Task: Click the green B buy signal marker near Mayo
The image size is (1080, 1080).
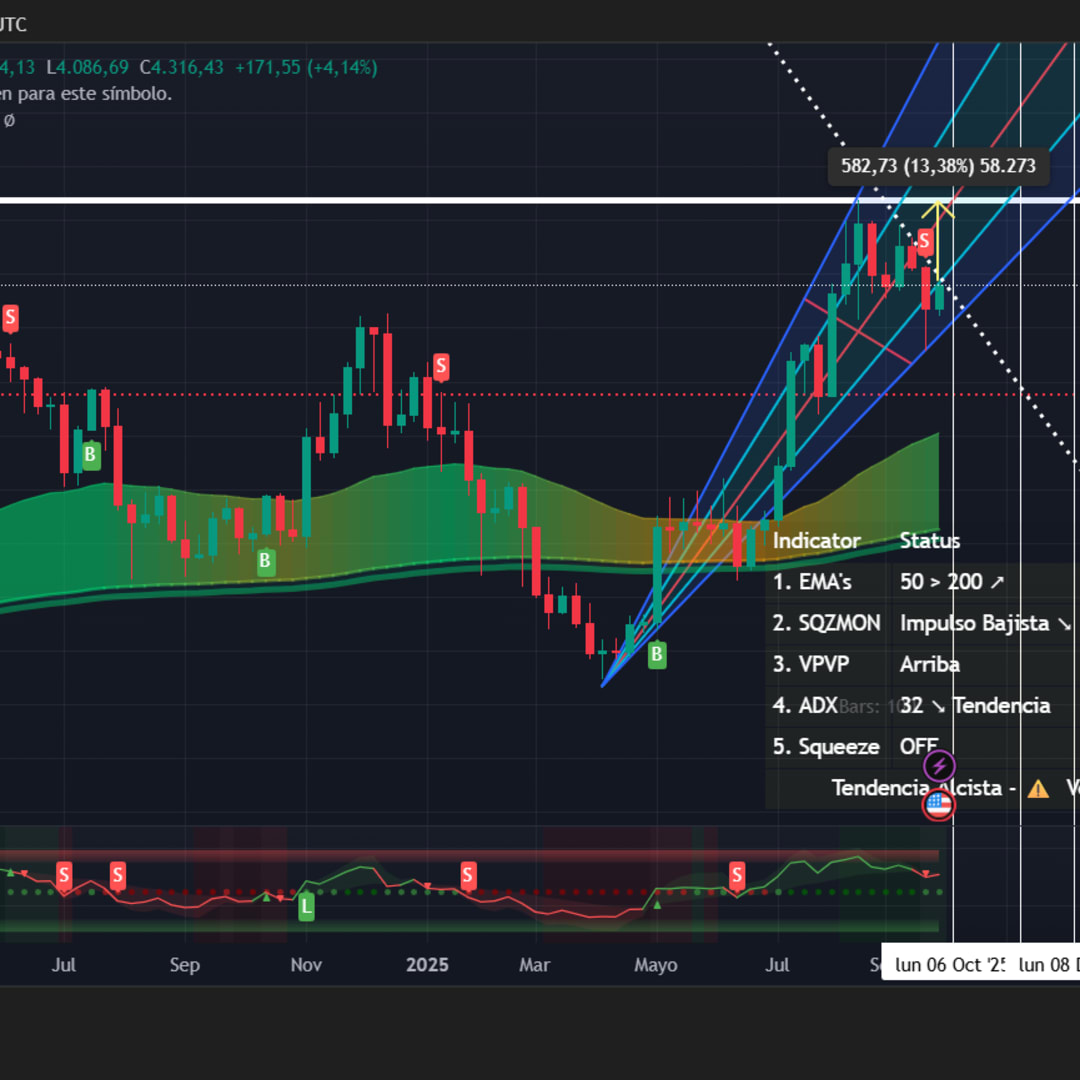Action: 657,655
